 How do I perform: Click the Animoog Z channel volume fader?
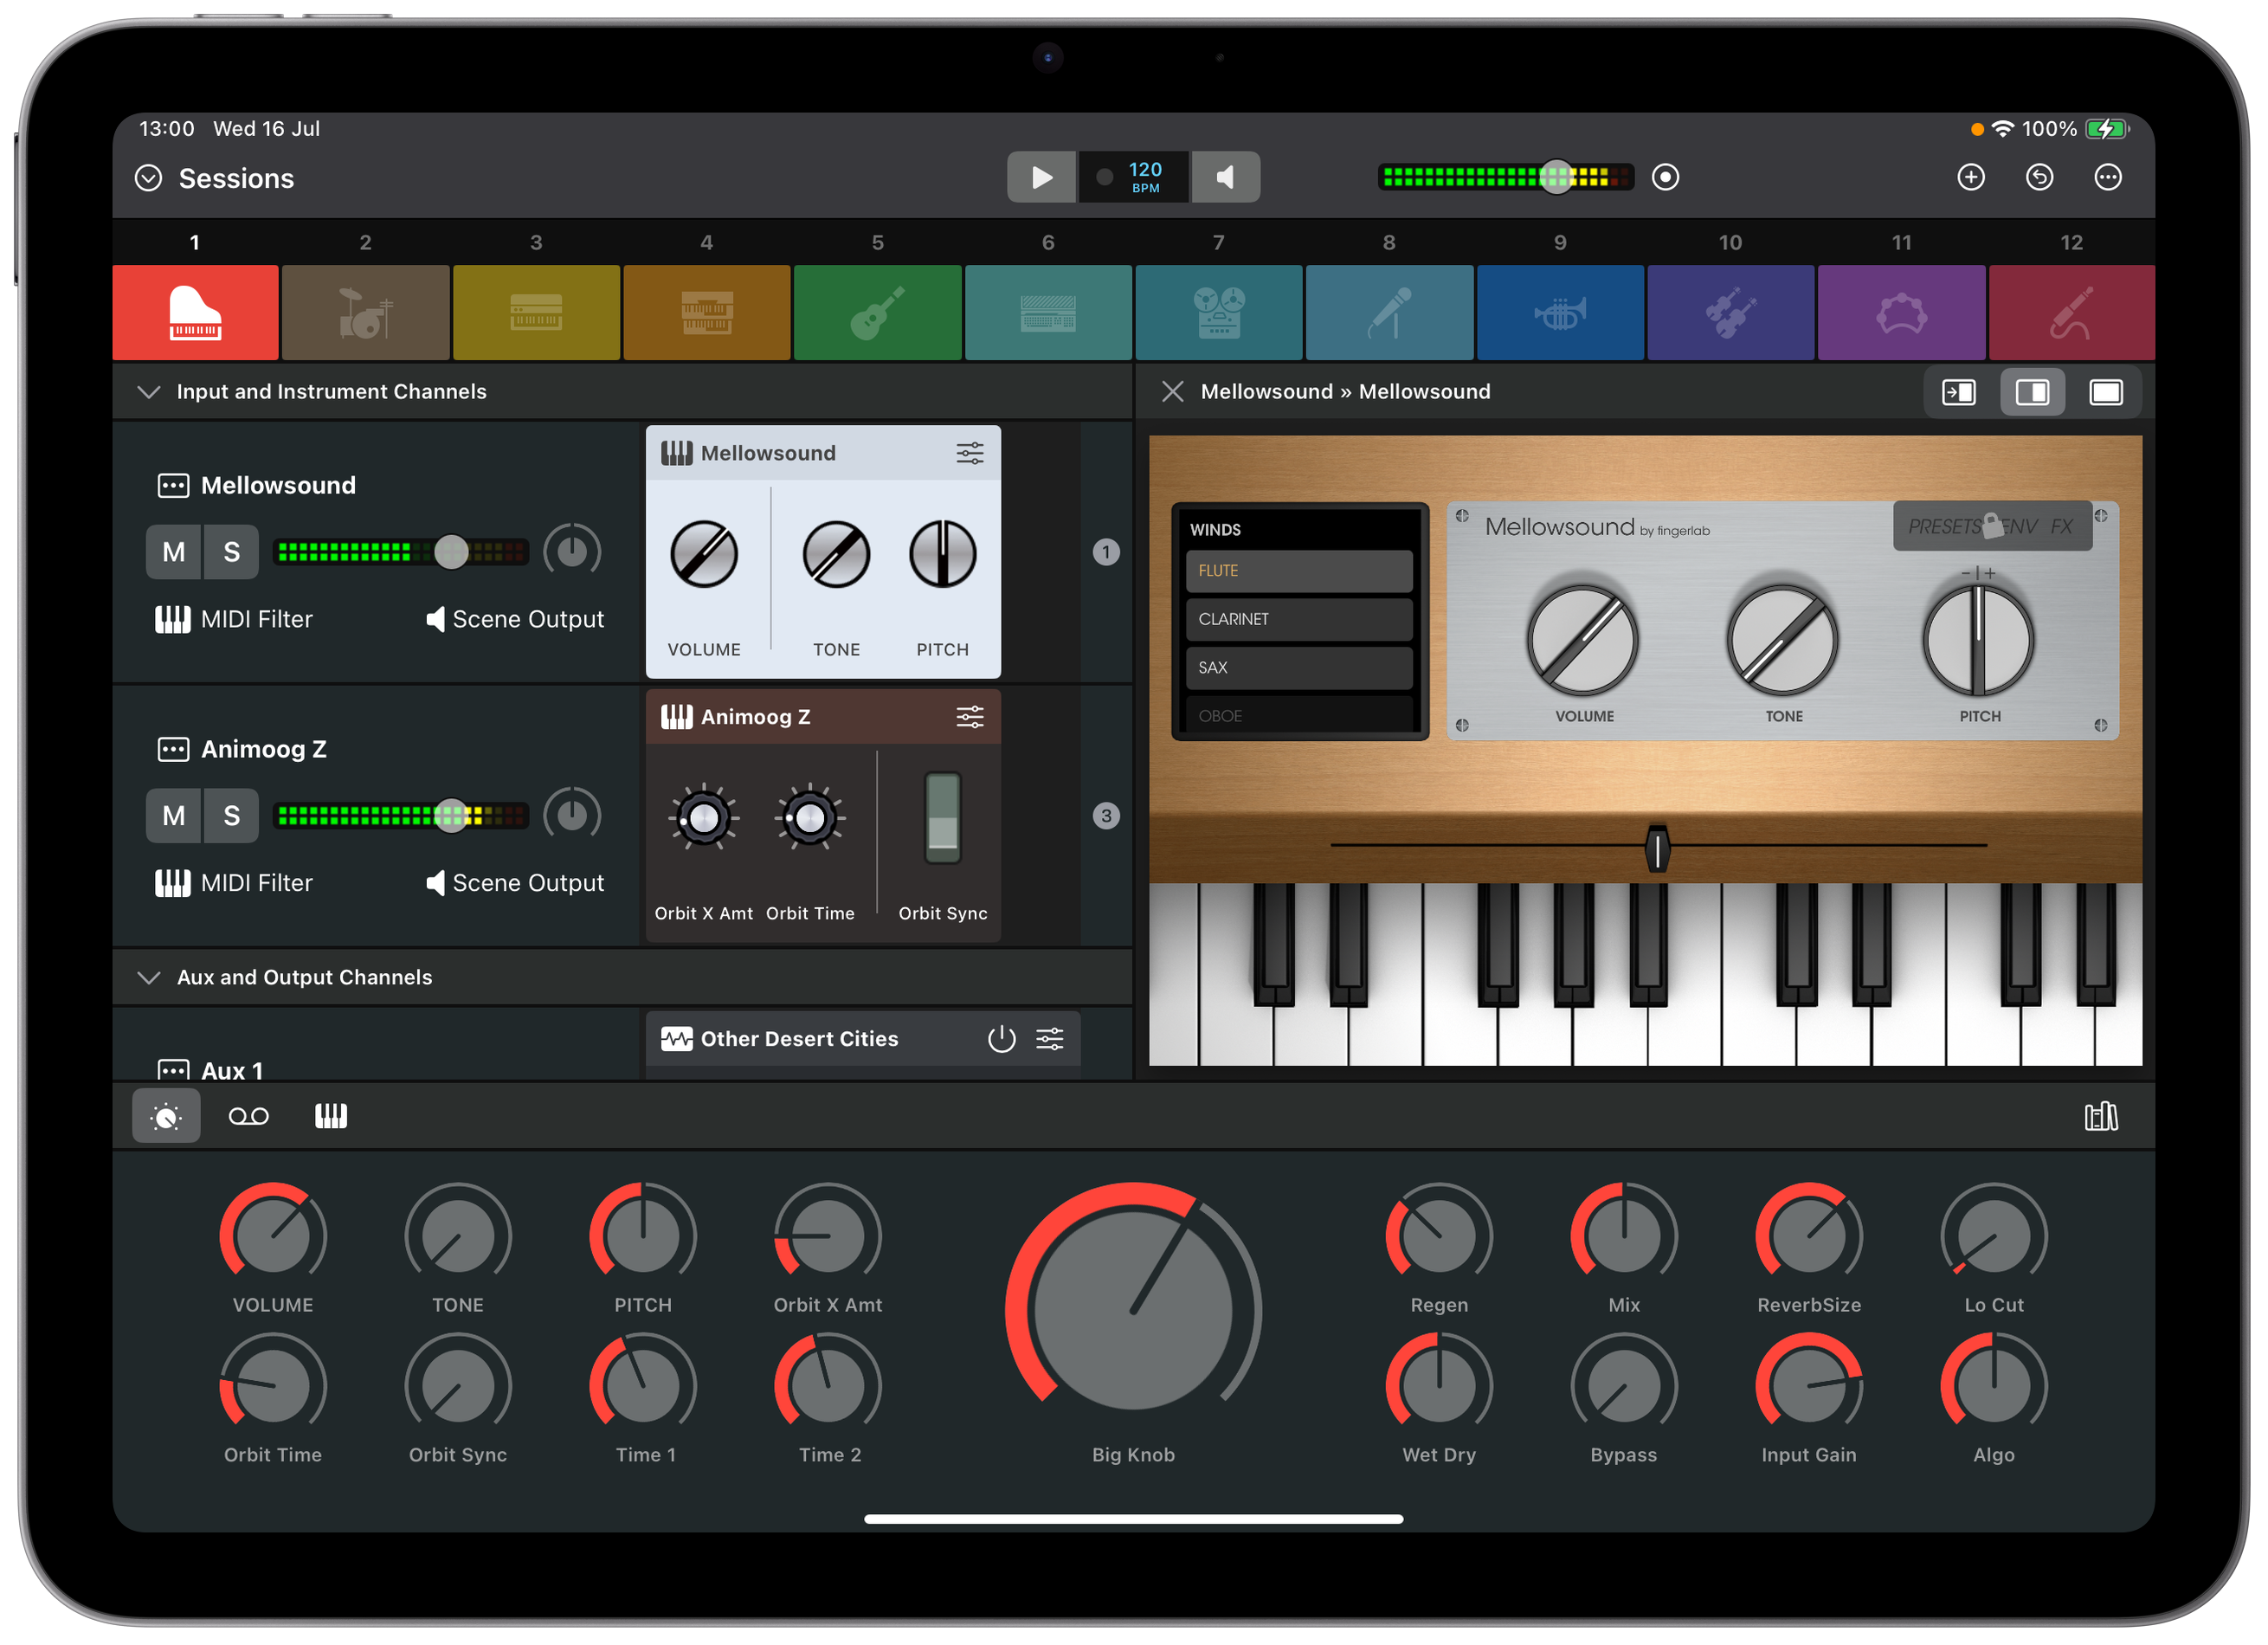point(451,816)
